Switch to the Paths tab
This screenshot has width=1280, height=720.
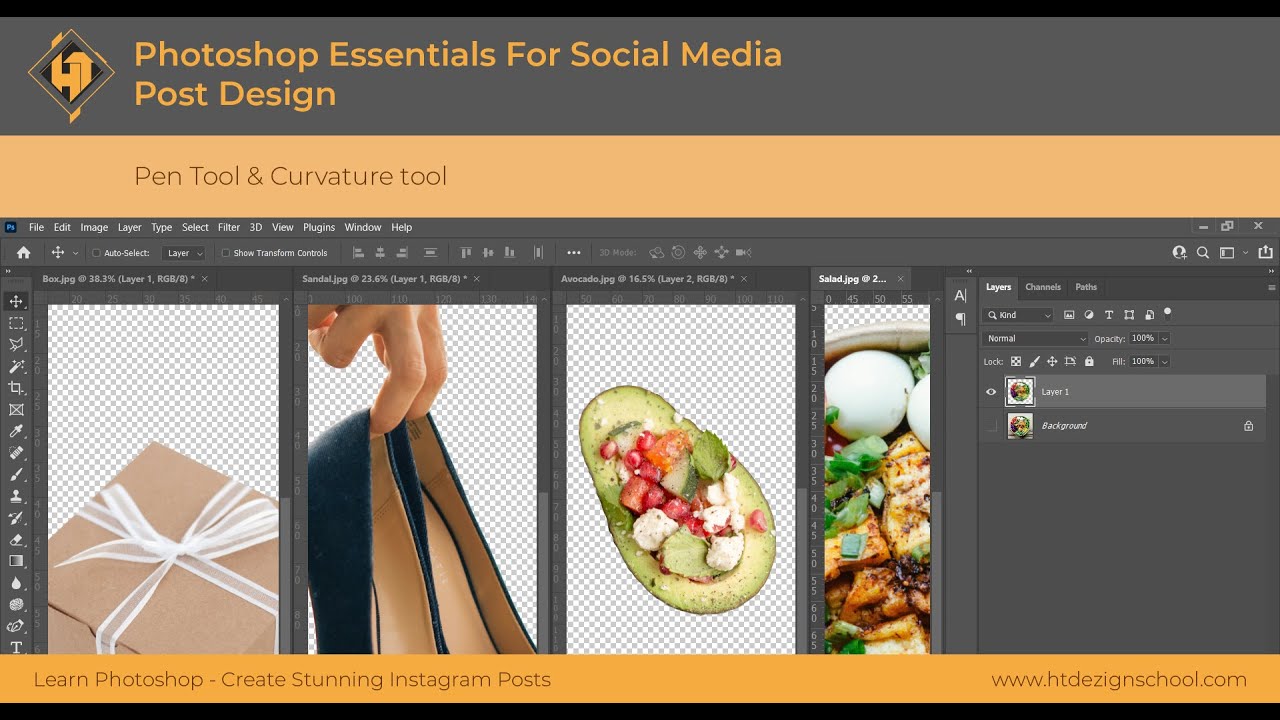[x=1086, y=287]
